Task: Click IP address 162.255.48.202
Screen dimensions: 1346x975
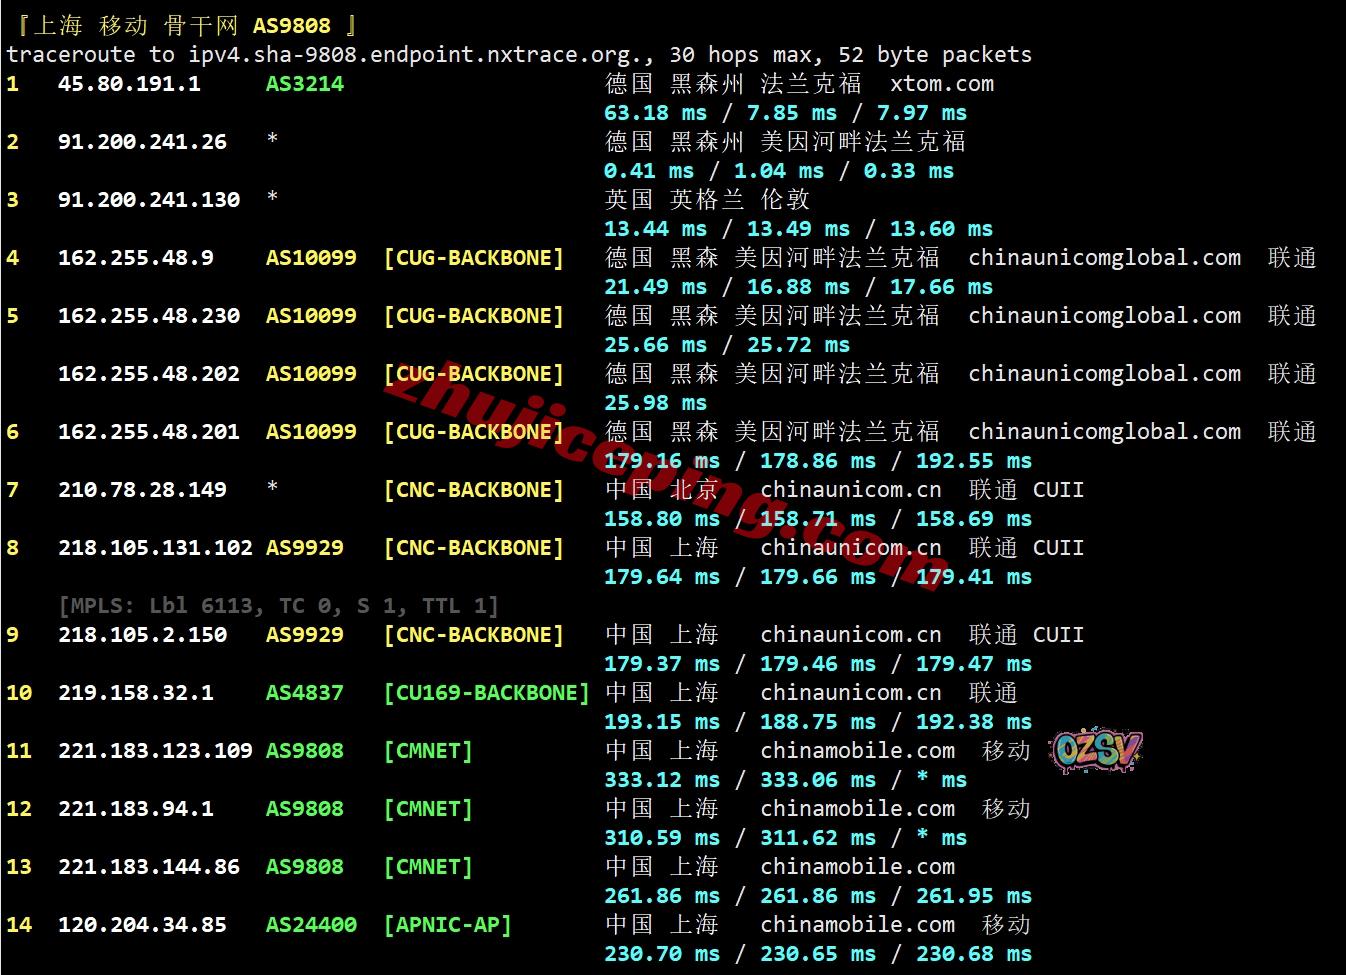Action: 149,374
